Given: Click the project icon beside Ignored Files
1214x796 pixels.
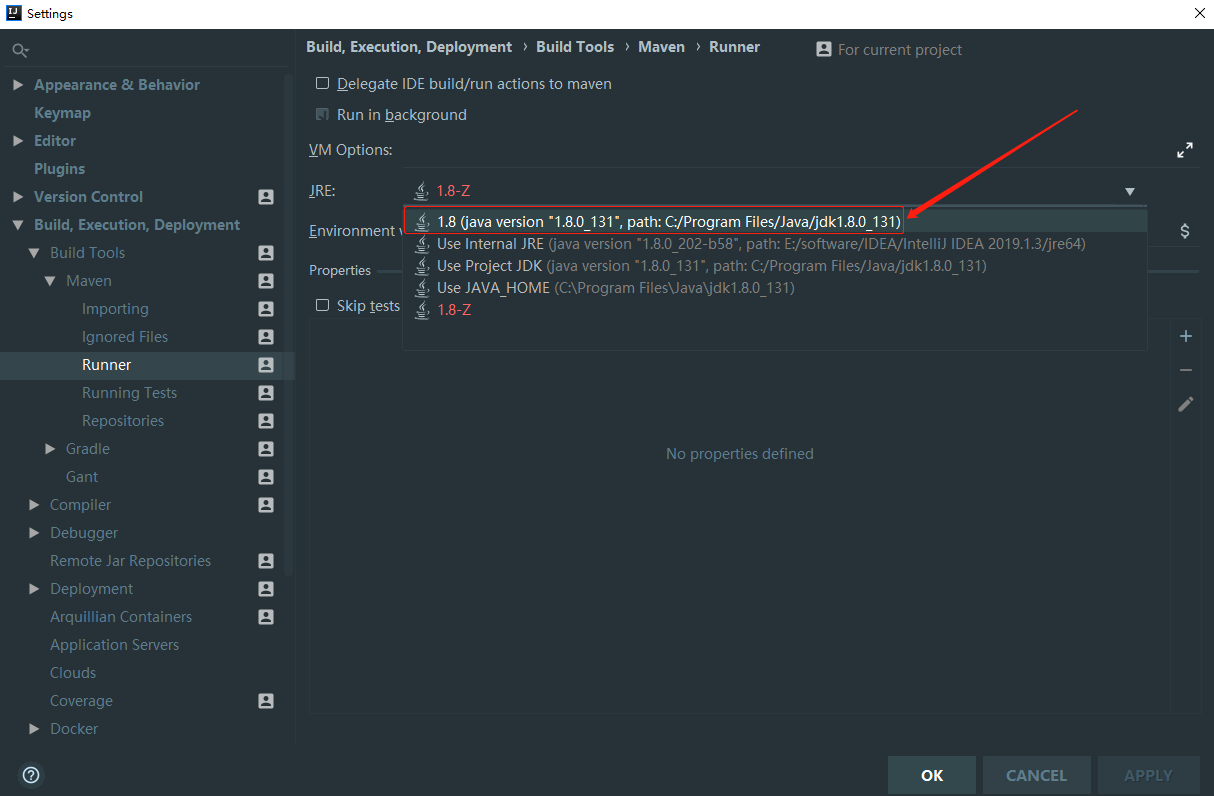Looking at the screenshot, I should (266, 337).
